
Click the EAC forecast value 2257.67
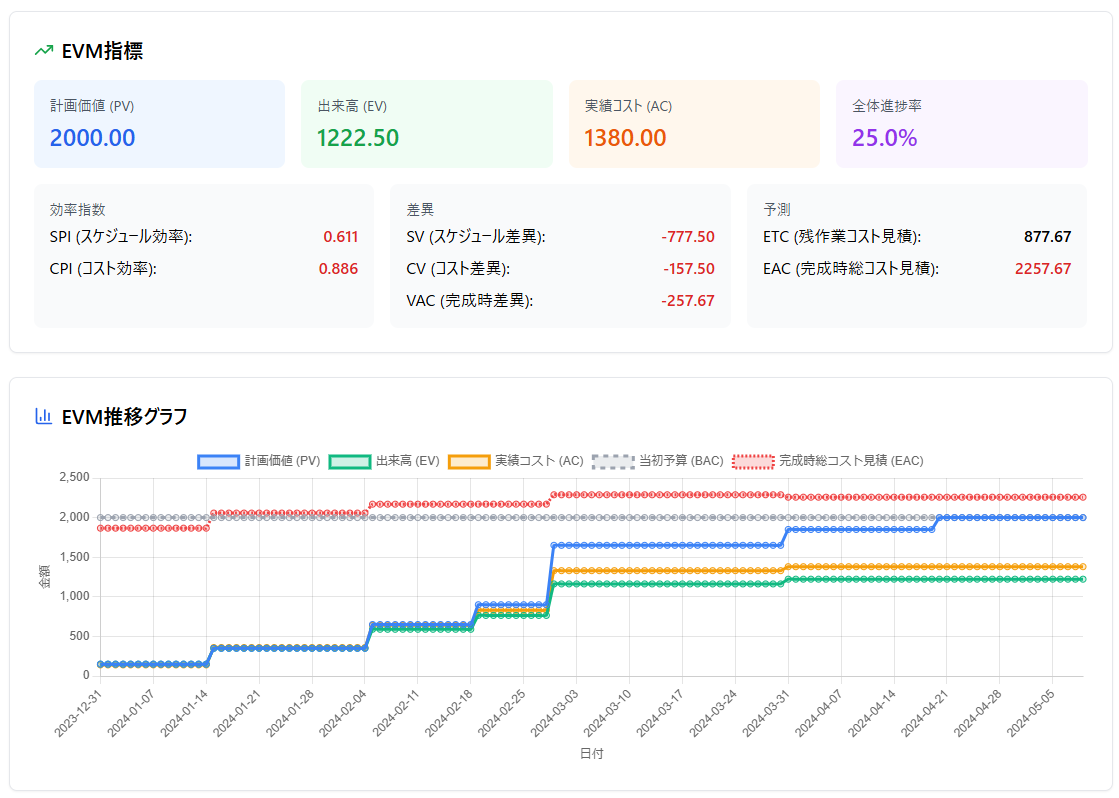[1042, 269]
